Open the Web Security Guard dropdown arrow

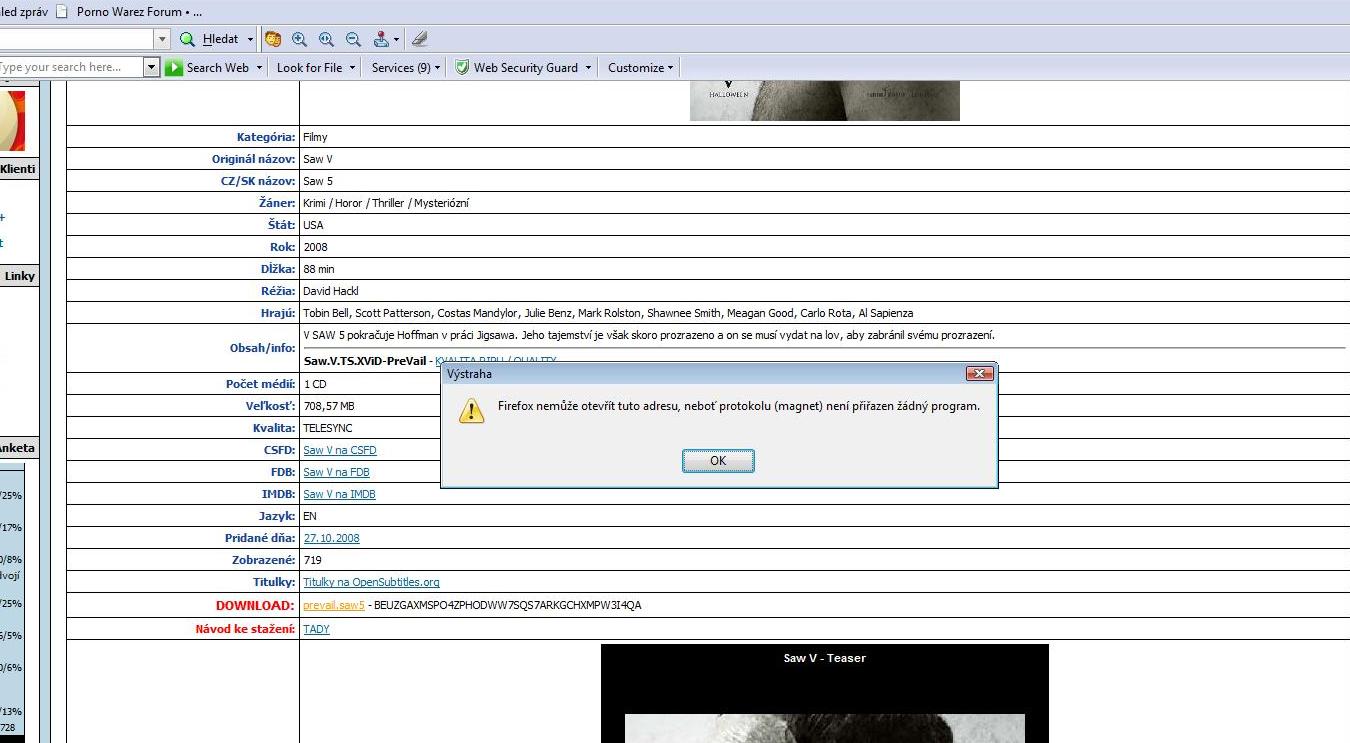pyautogui.click(x=588, y=68)
